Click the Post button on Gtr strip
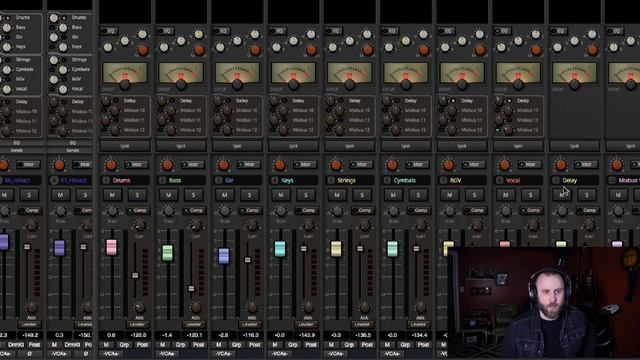The height and width of the screenshot is (360, 640). (x=255, y=345)
